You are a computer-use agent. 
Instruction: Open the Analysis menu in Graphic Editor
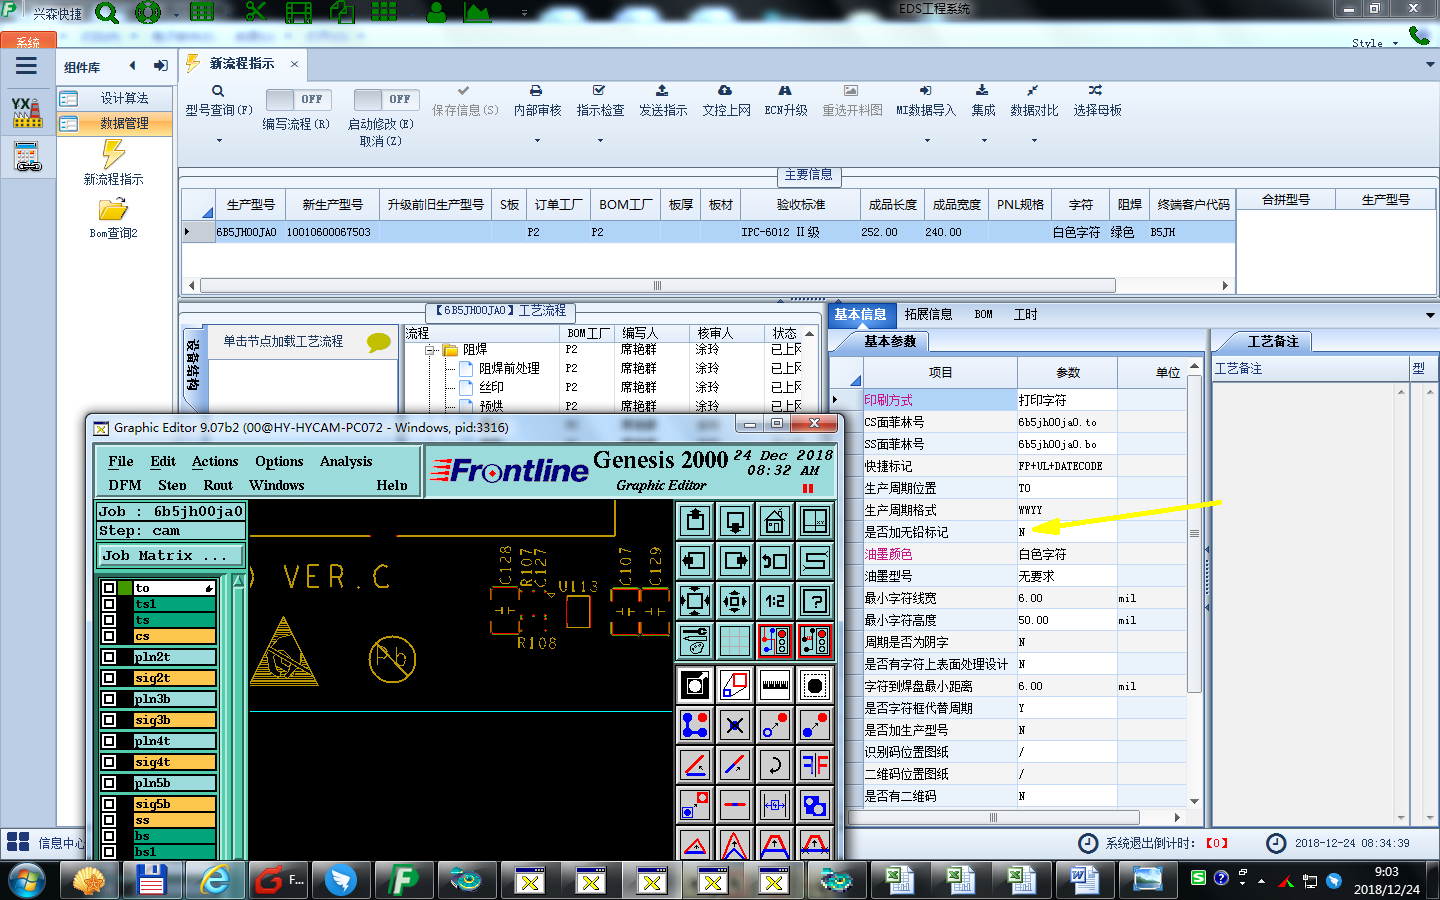(x=346, y=461)
